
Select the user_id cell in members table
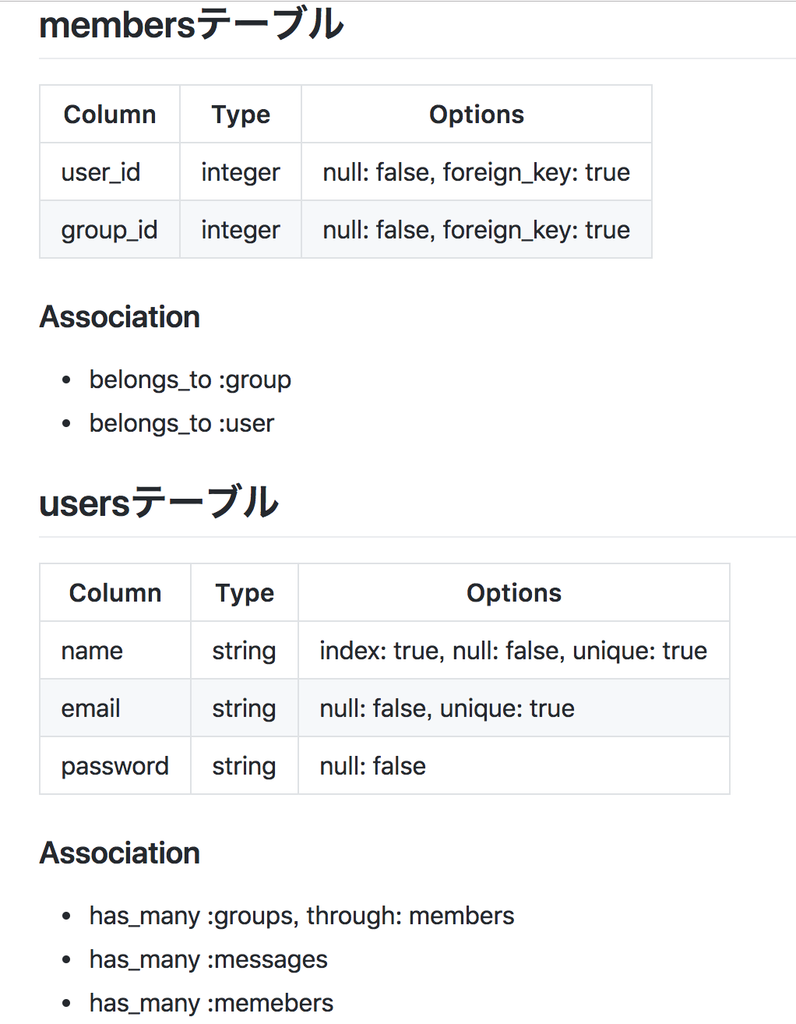click(110, 172)
